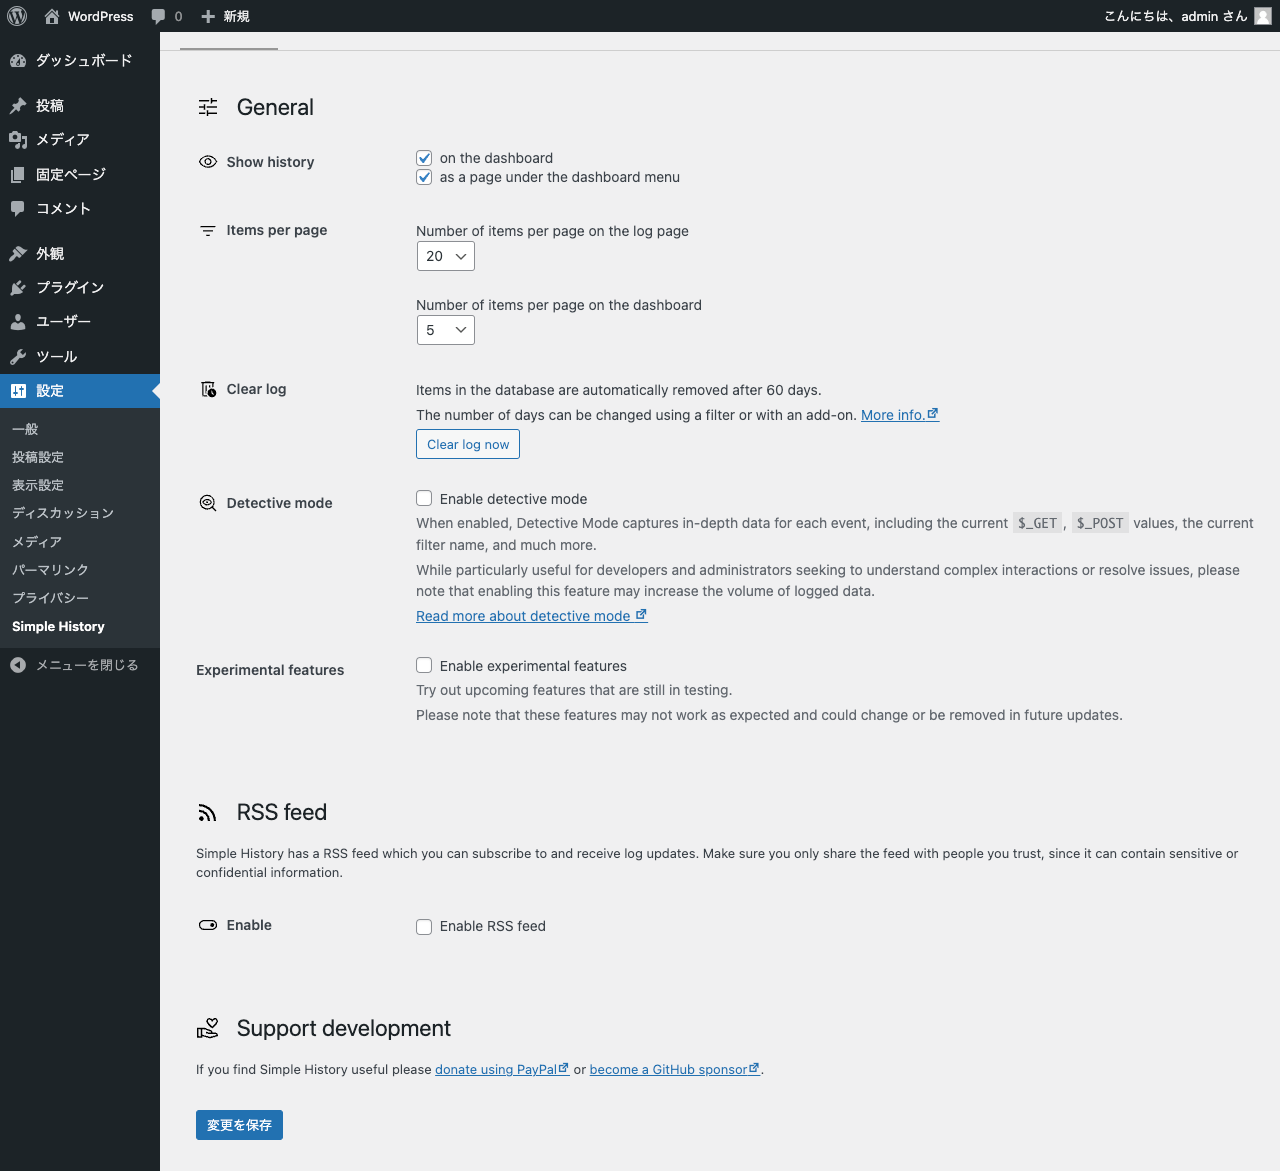Click the admin user avatar
The image size is (1280, 1171).
point(1263,16)
